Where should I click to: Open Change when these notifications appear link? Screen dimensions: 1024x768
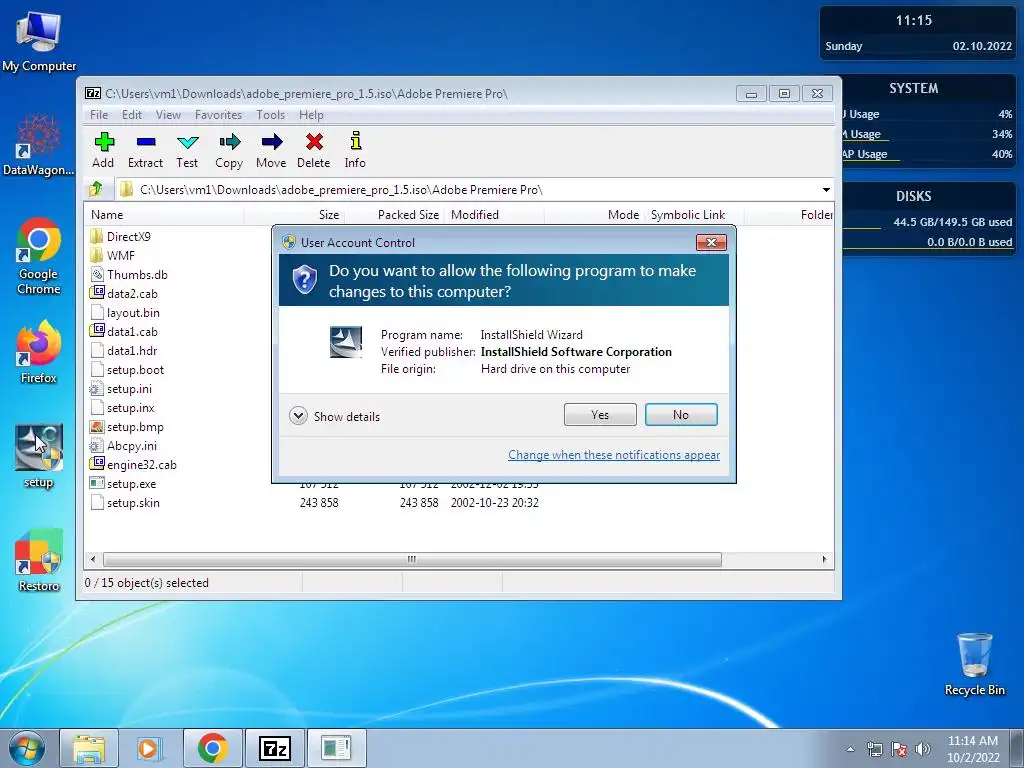(x=614, y=455)
